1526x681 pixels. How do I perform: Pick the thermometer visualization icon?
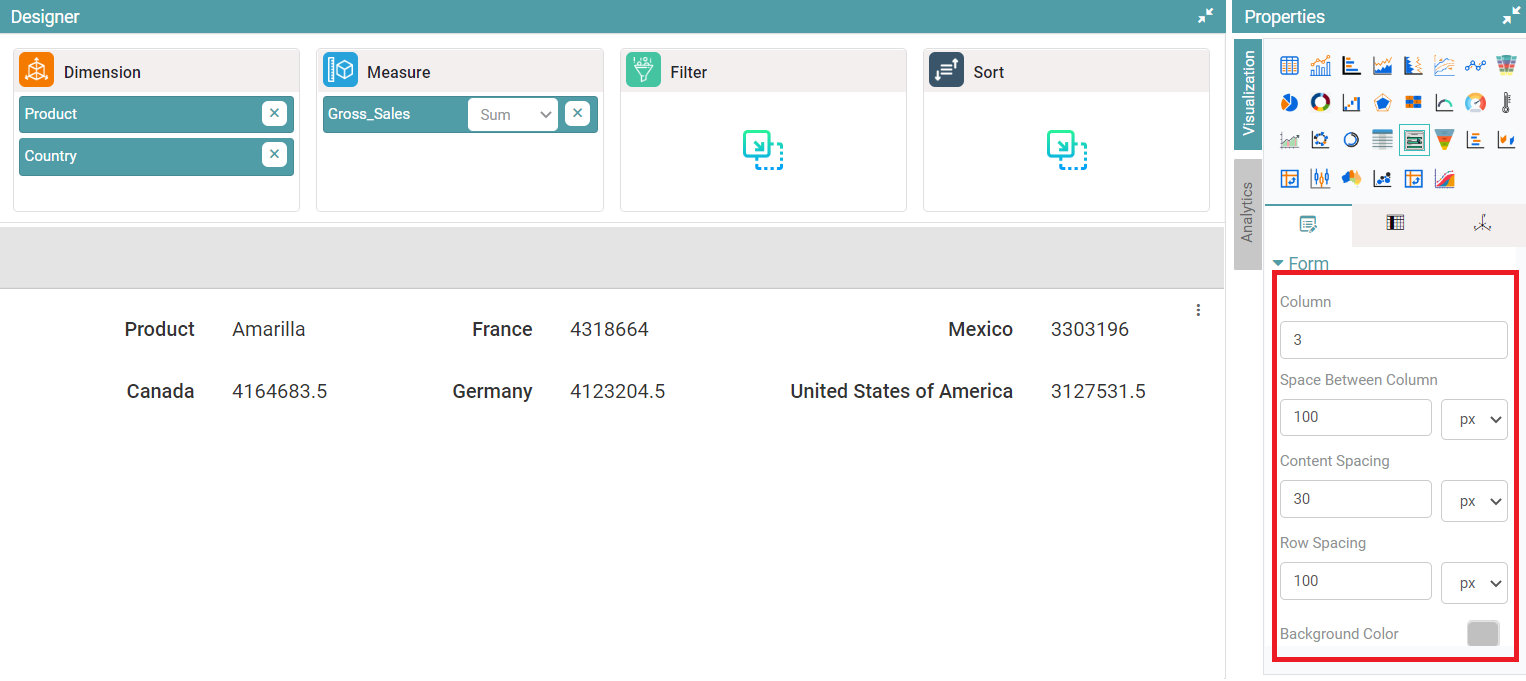pyautogui.click(x=1506, y=103)
